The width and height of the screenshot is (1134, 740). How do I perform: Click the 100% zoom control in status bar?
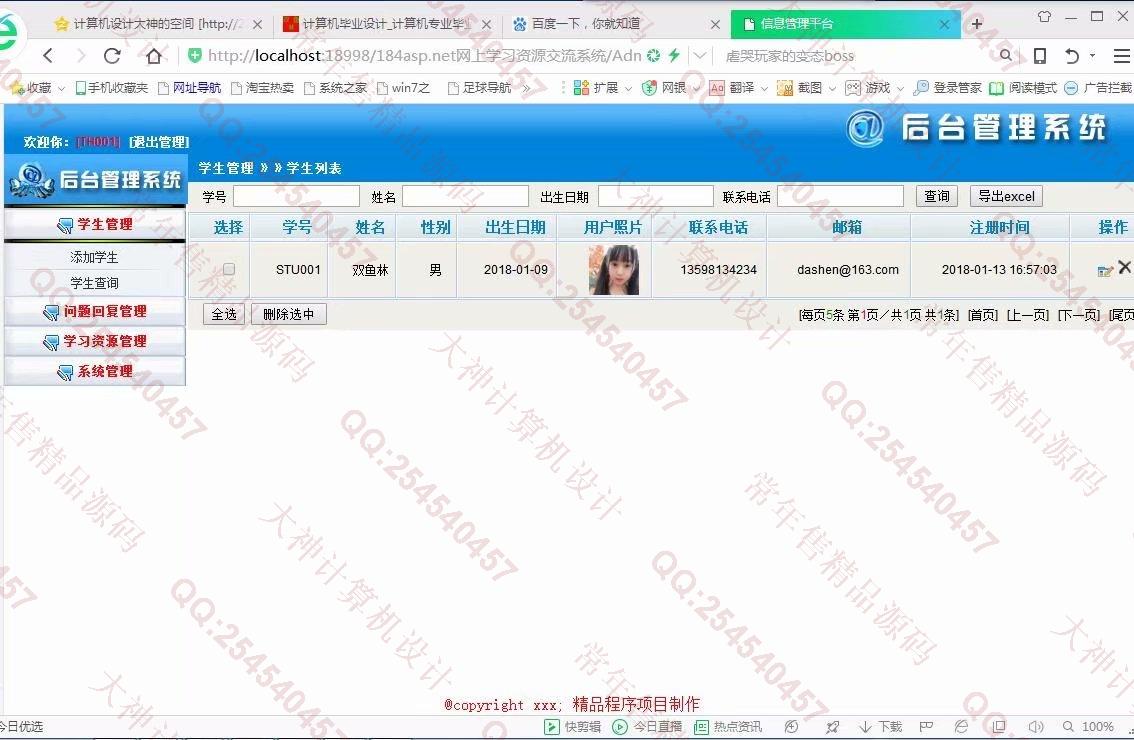point(1088,726)
